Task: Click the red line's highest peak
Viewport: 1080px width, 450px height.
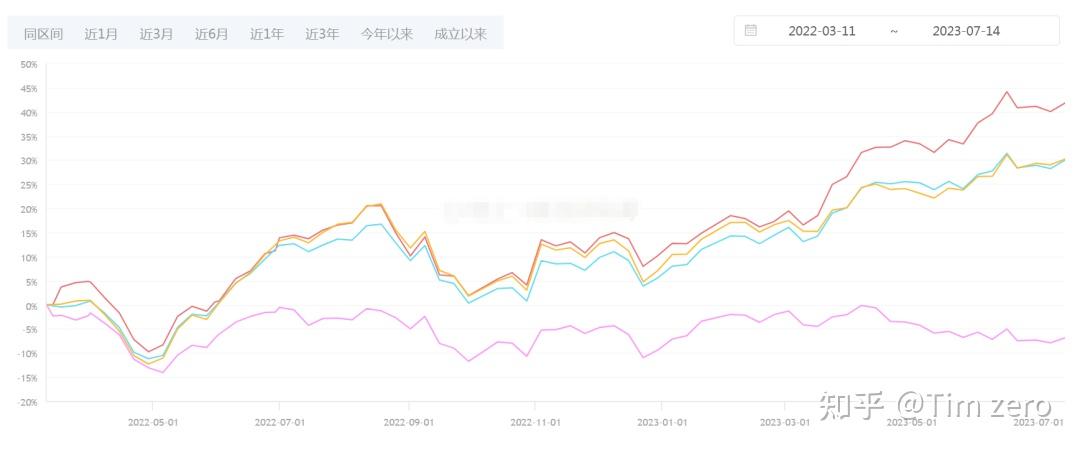Action: (1007, 92)
